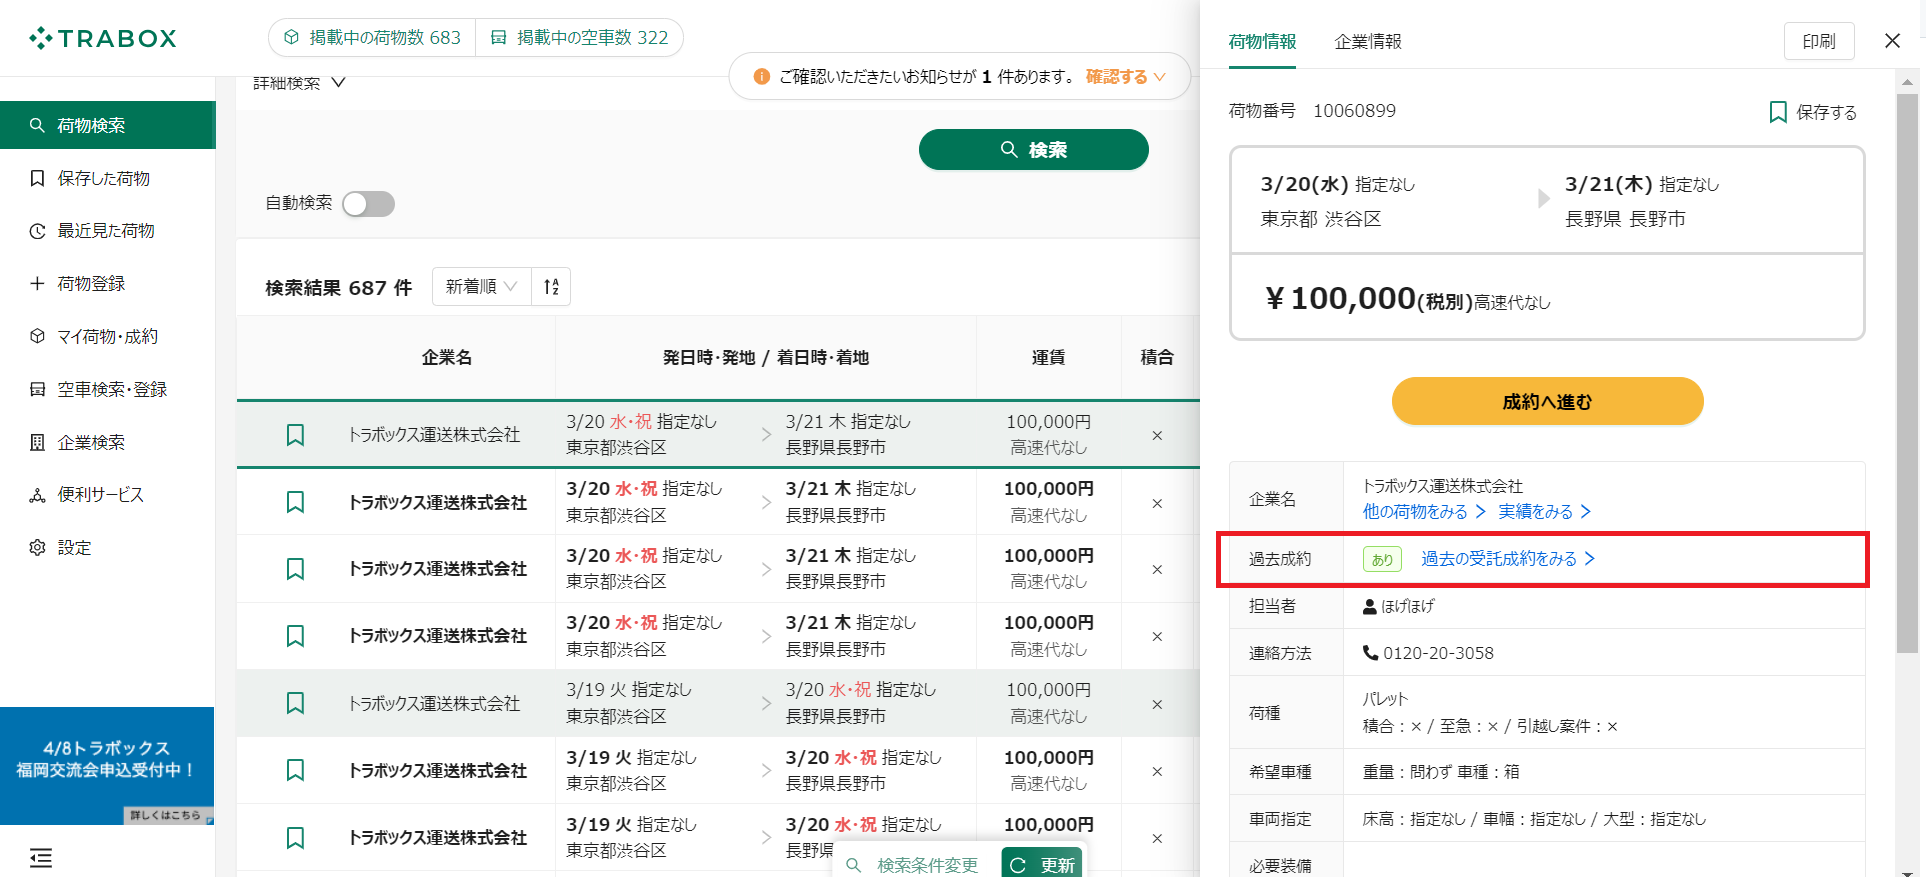This screenshot has height=877, width=1926.
Task: Click the 積合 column header
Action: coord(1157,358)
